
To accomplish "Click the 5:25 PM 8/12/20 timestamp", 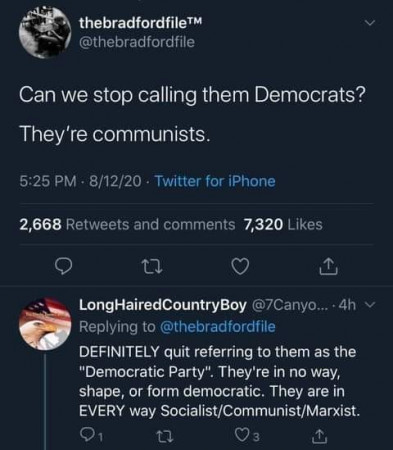I will point(80,181).
